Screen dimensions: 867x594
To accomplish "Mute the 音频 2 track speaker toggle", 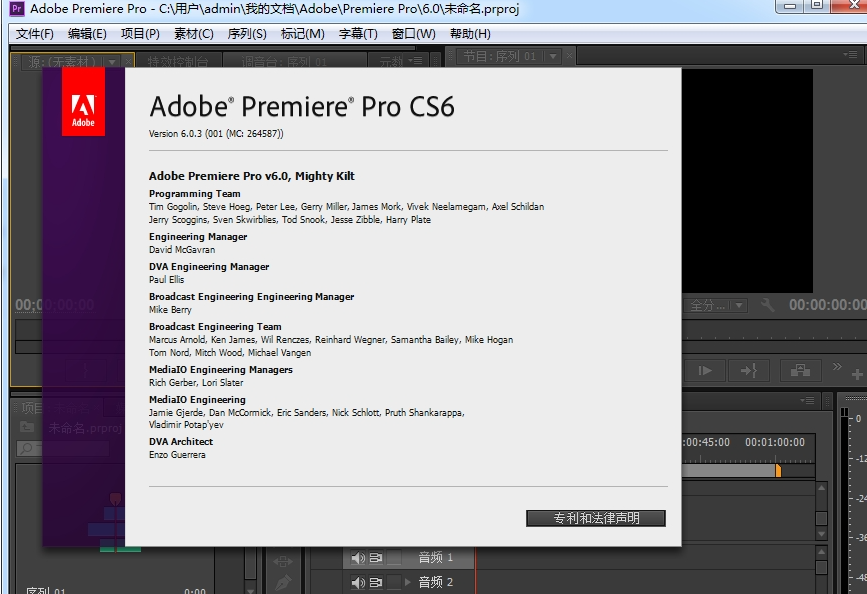I will point(358,582).
